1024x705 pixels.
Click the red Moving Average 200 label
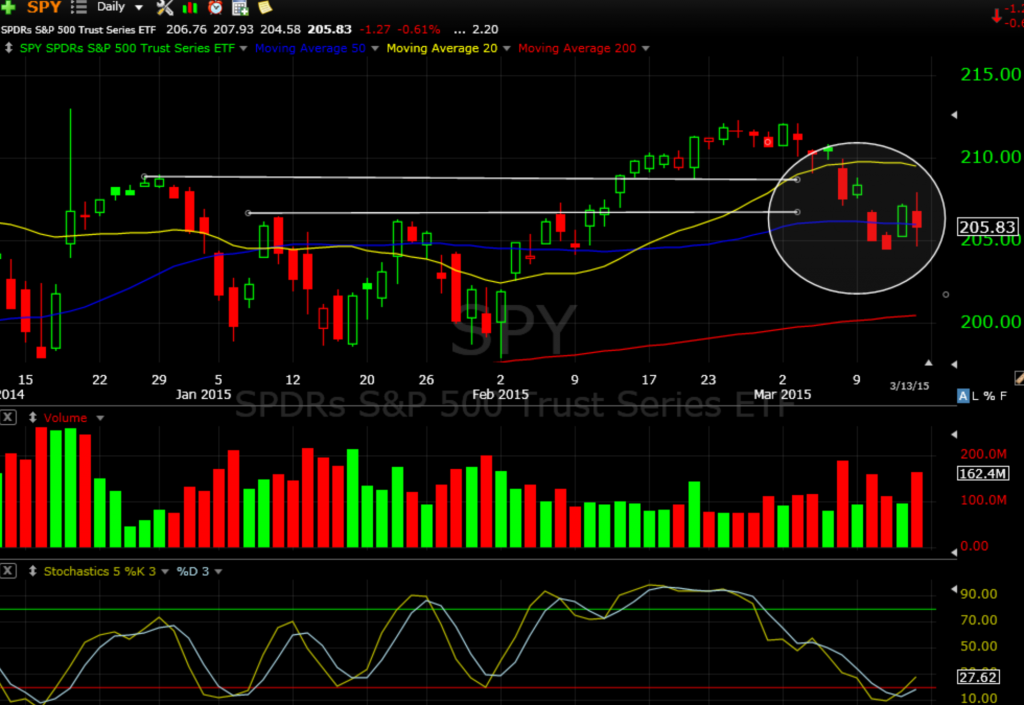click(x=577, y=48)
